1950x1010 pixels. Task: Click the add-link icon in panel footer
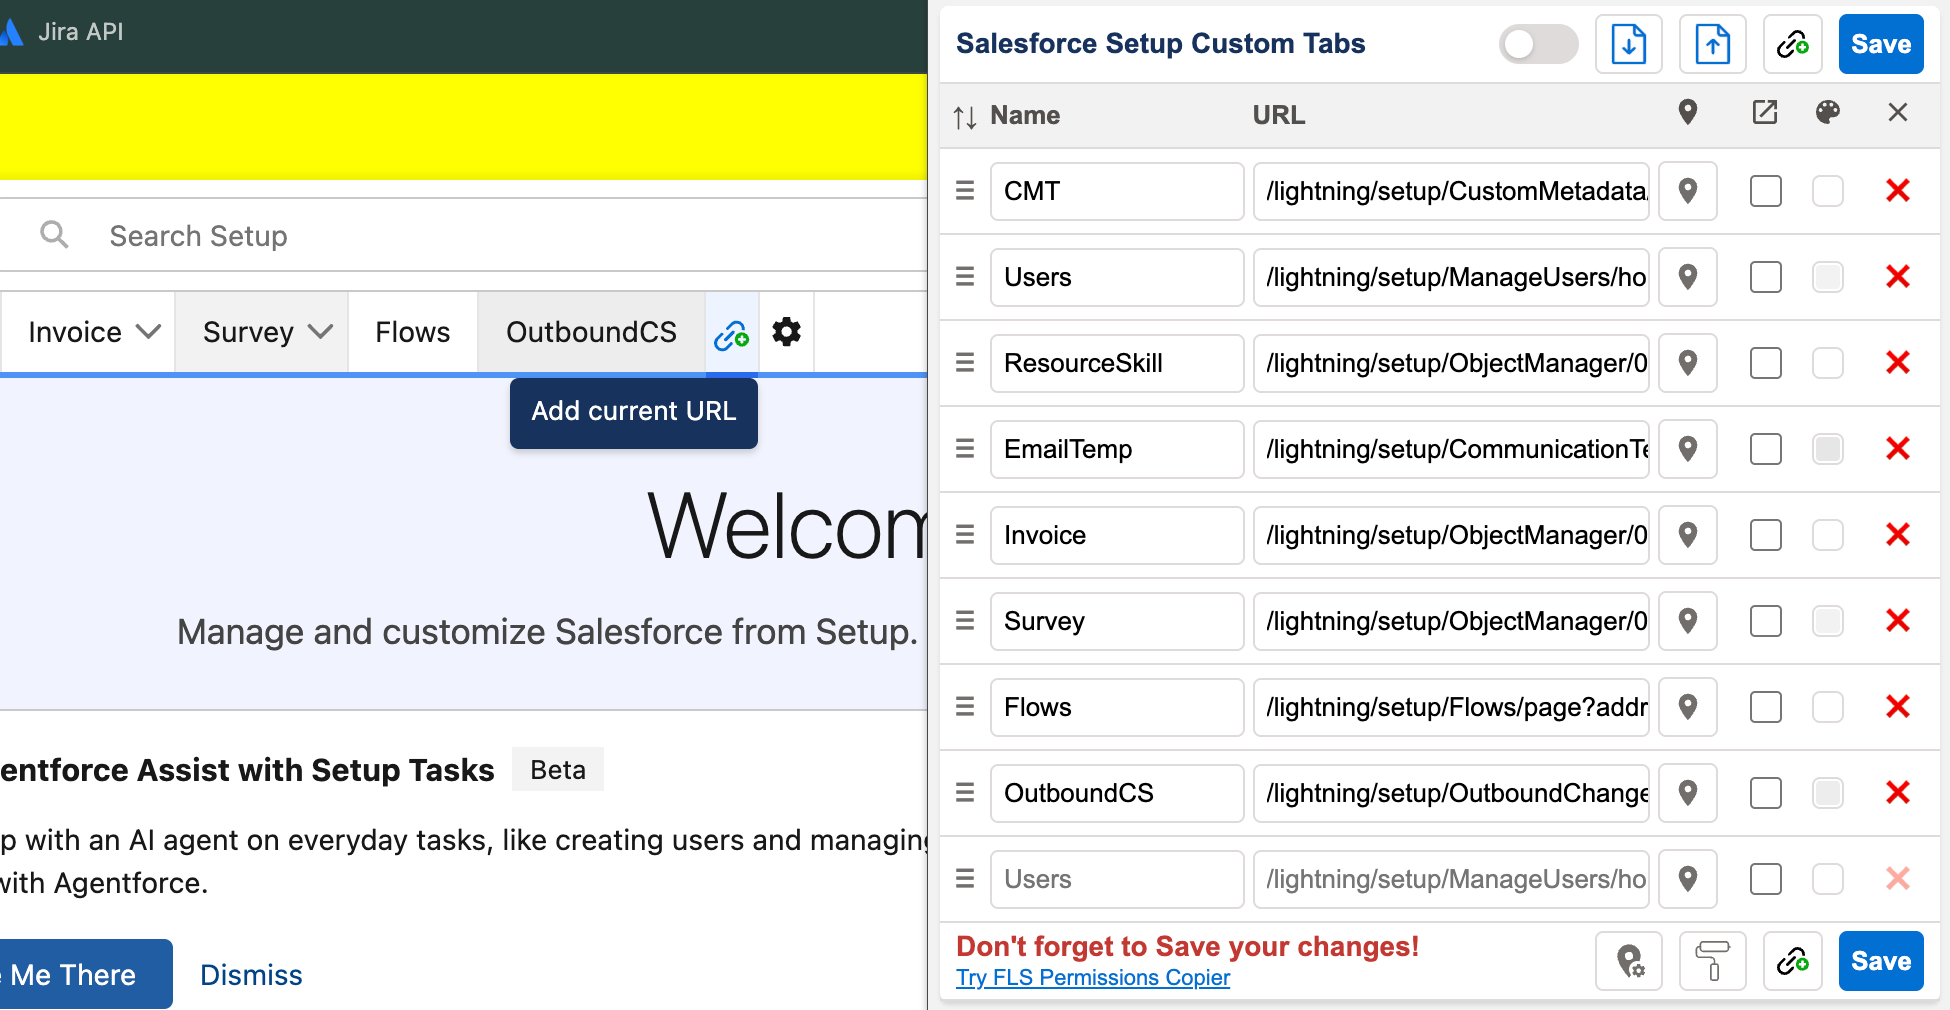coord(1792,961)
